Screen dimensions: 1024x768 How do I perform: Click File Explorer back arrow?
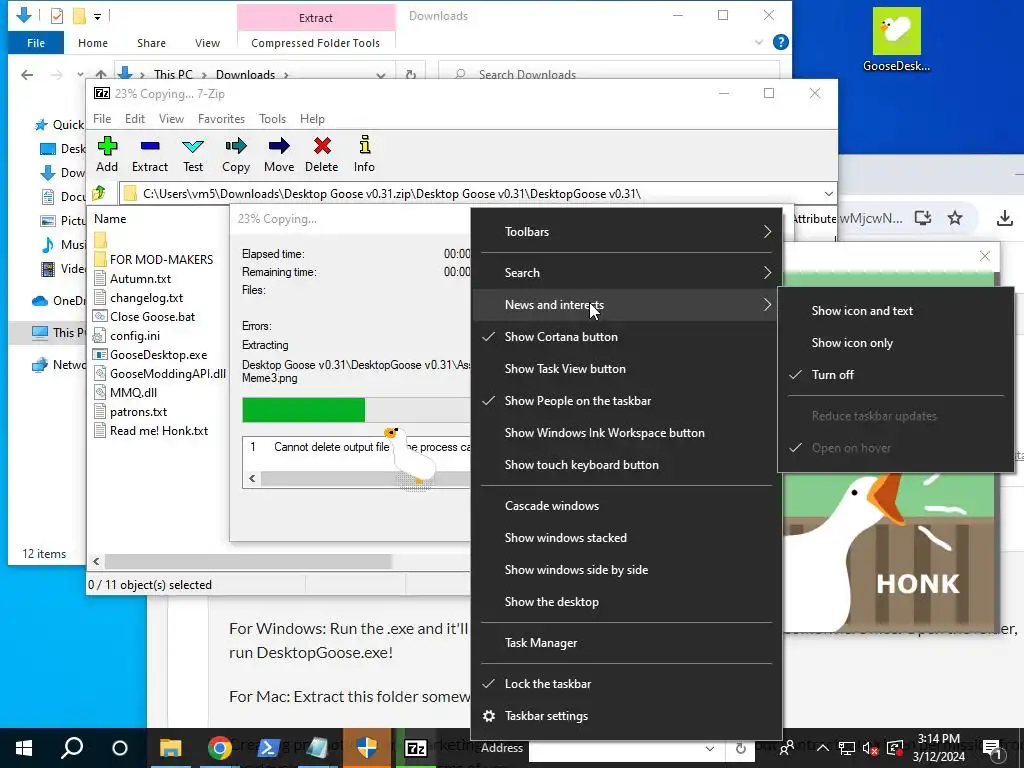[27, 74]
